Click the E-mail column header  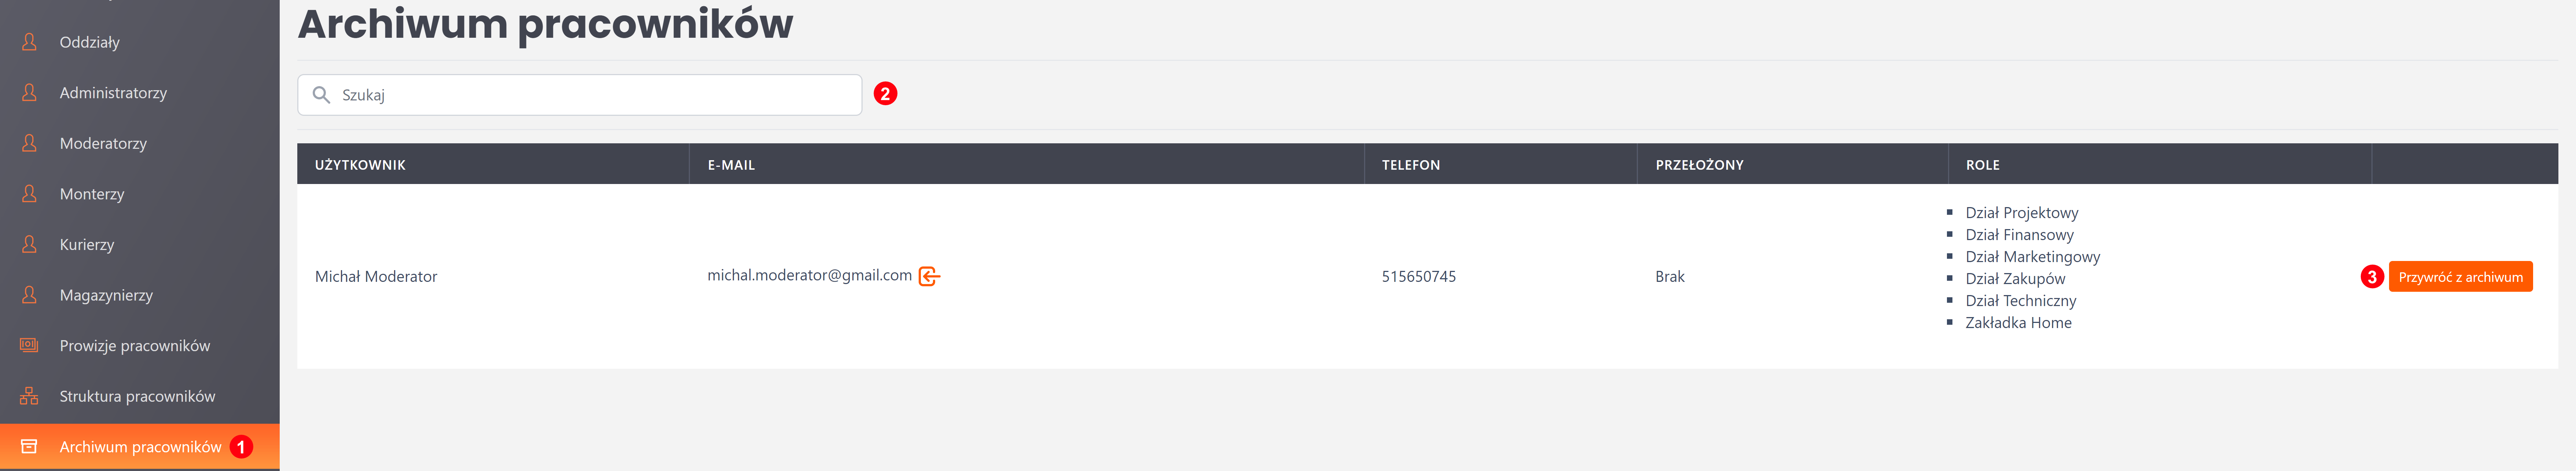(x=731, y=165)
